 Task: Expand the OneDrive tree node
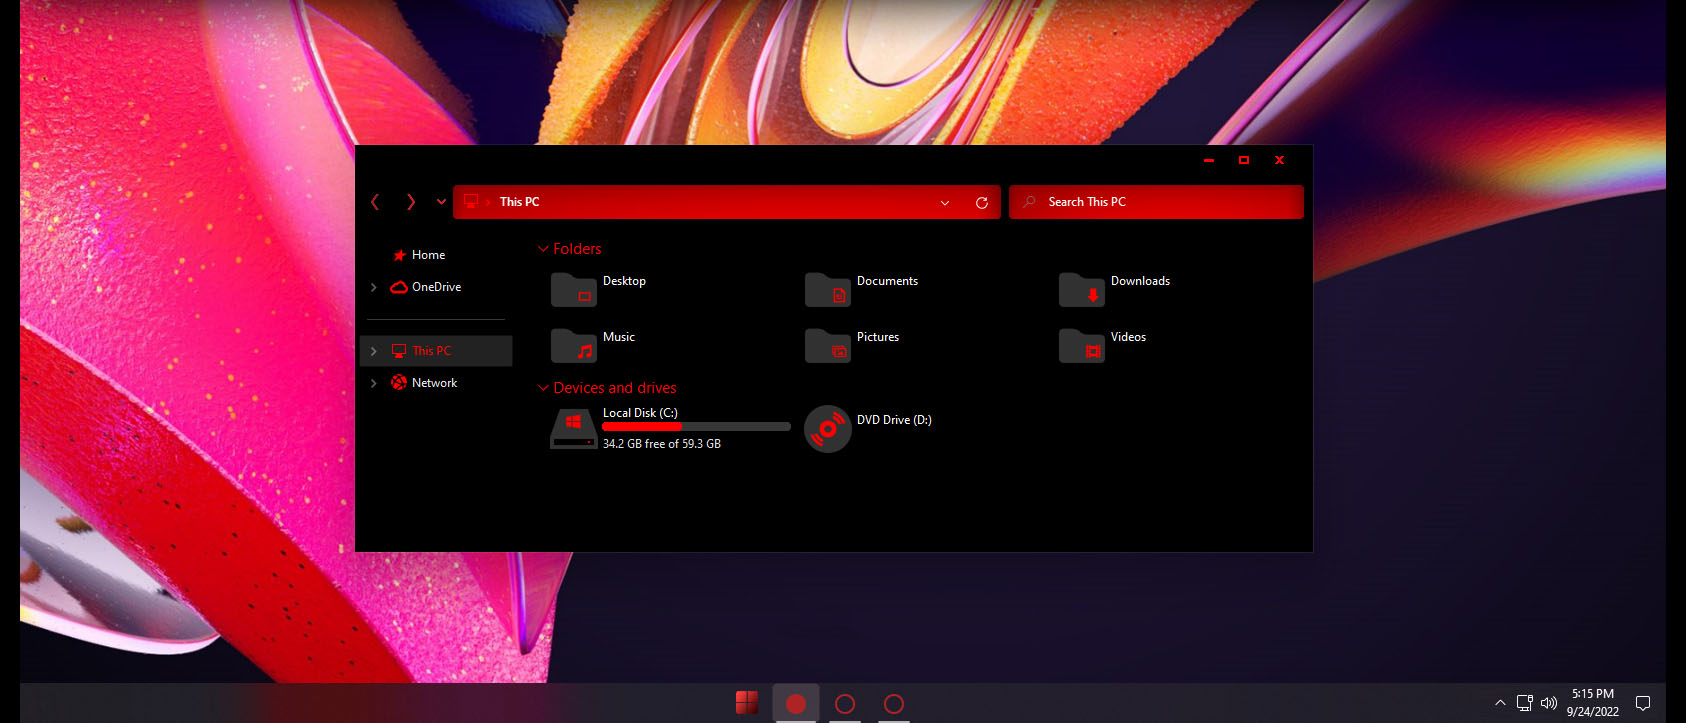(x=374, y=287)
